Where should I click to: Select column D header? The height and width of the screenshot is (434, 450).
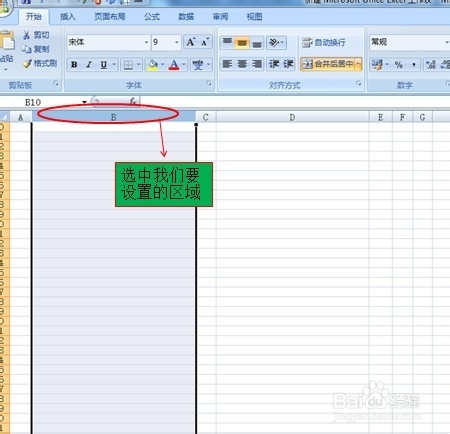[x=292, y=117]
